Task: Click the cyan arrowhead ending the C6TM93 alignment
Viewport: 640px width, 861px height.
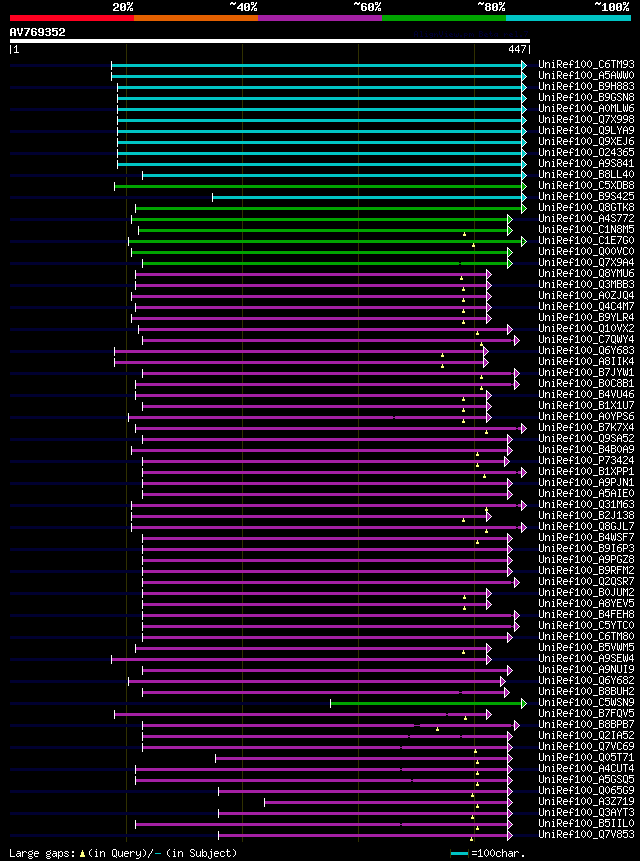Action: coord(524,65)
